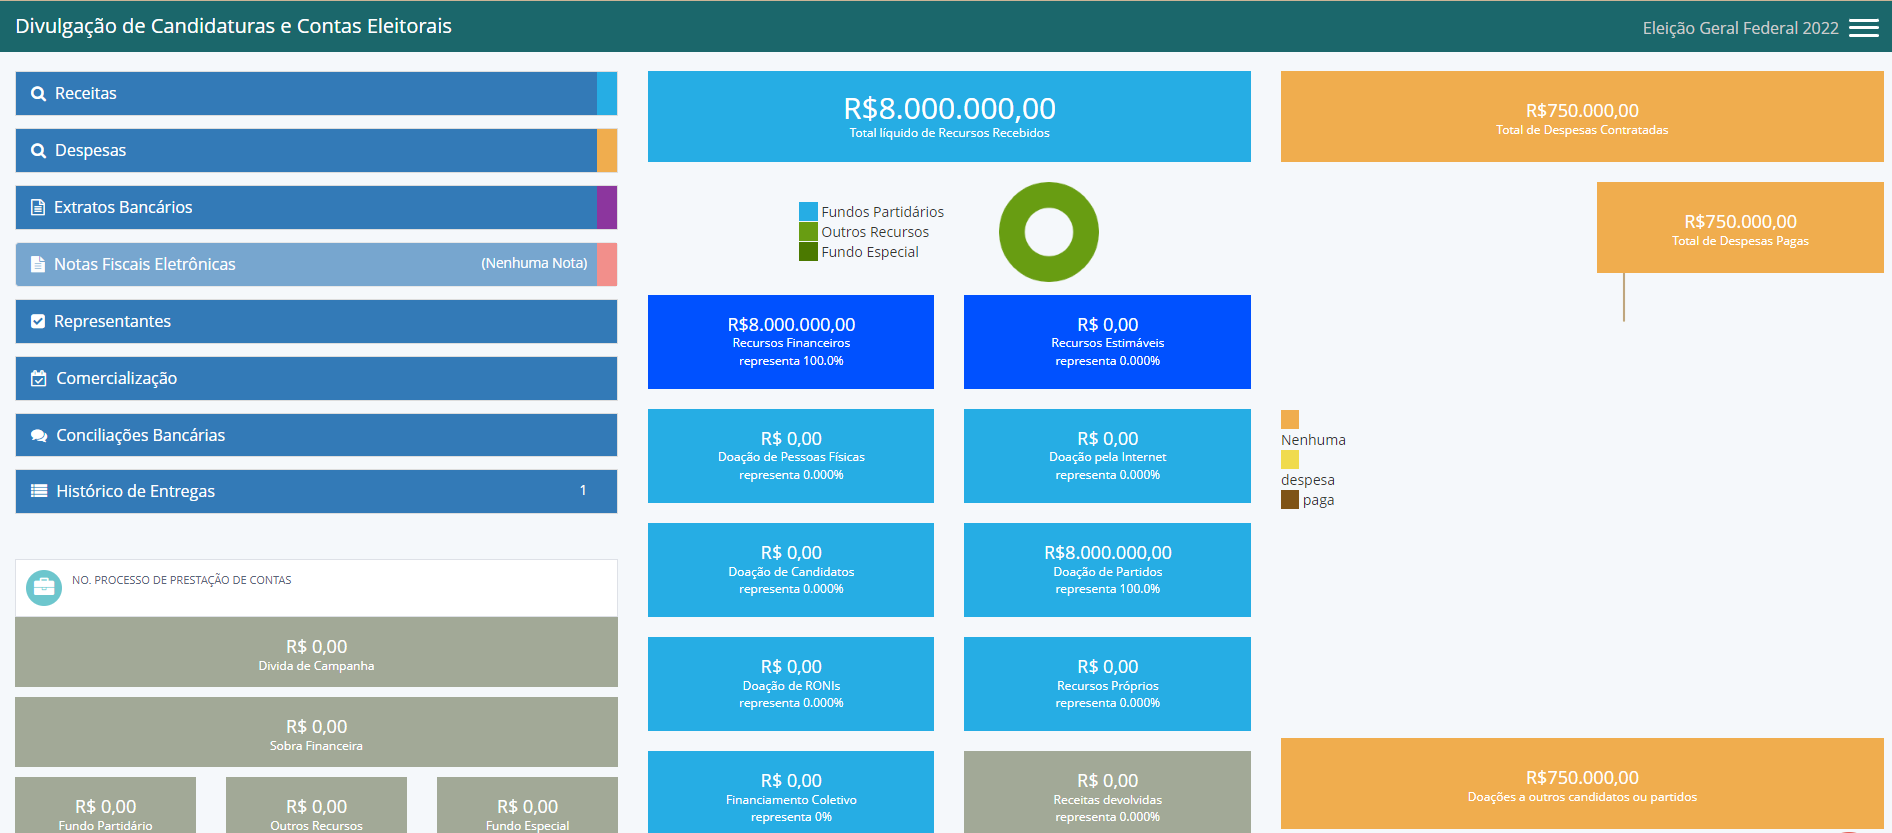Click the checkmark icon beside Representantes
Viewport: 1892px width, 833px height.
point(38,322)
